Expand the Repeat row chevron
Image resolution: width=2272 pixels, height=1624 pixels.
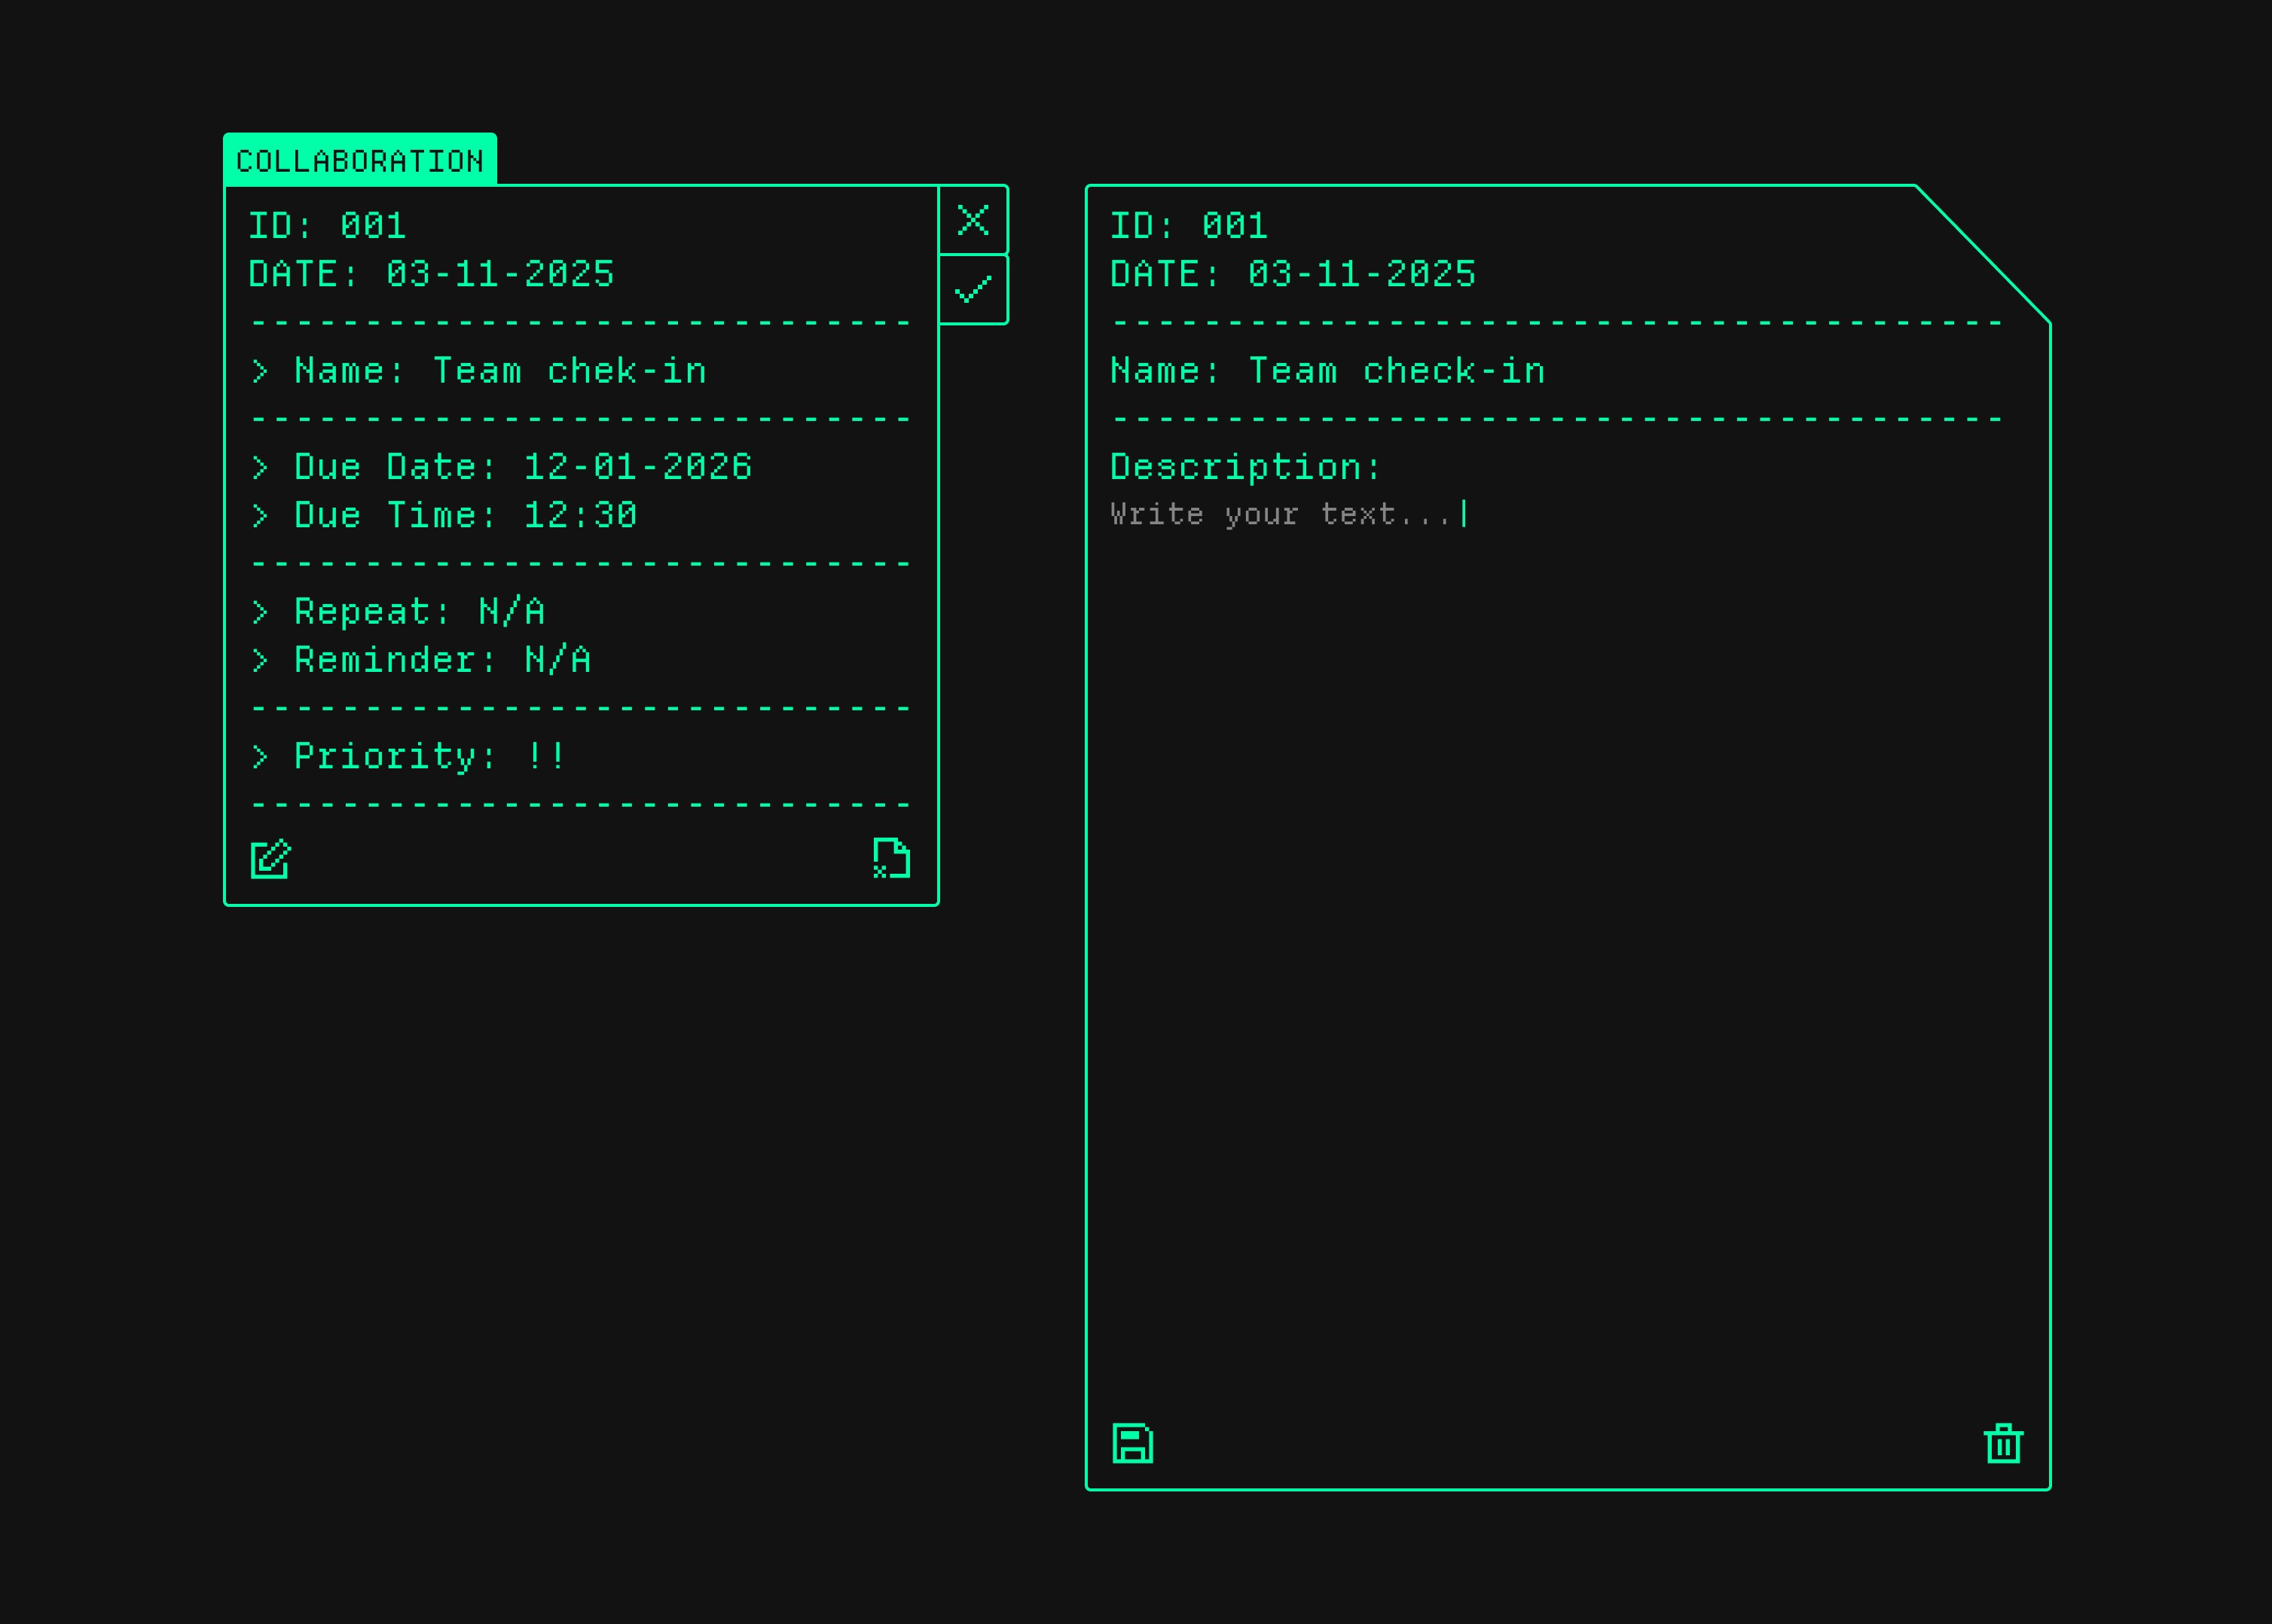(x=260, y=612)
